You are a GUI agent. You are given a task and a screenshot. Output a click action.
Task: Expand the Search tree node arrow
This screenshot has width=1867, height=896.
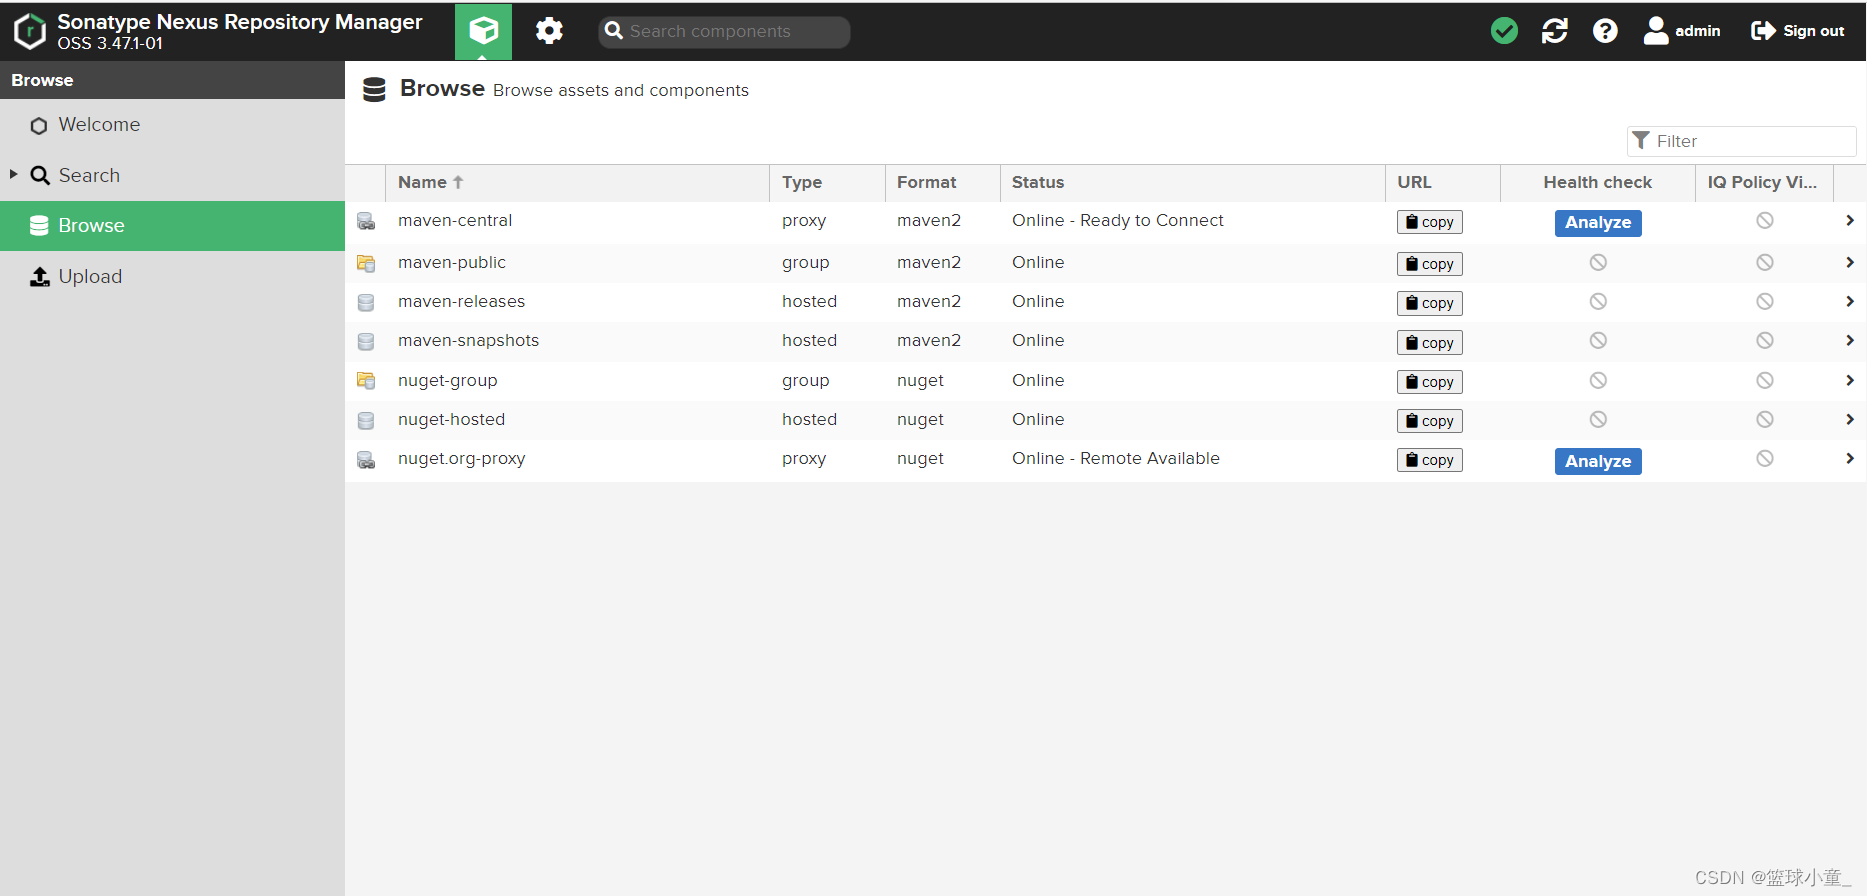(x=14, y=174)
